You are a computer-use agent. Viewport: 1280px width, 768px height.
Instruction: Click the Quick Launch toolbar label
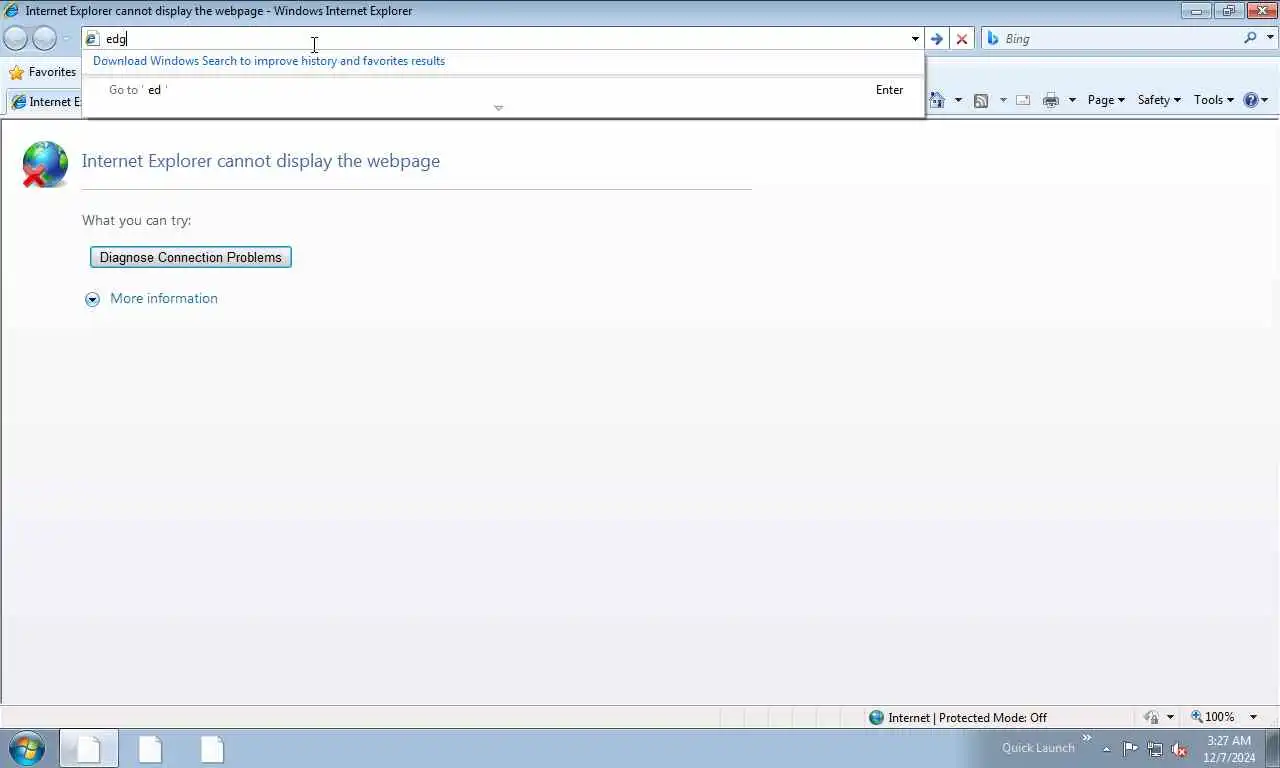point(1038,748)
